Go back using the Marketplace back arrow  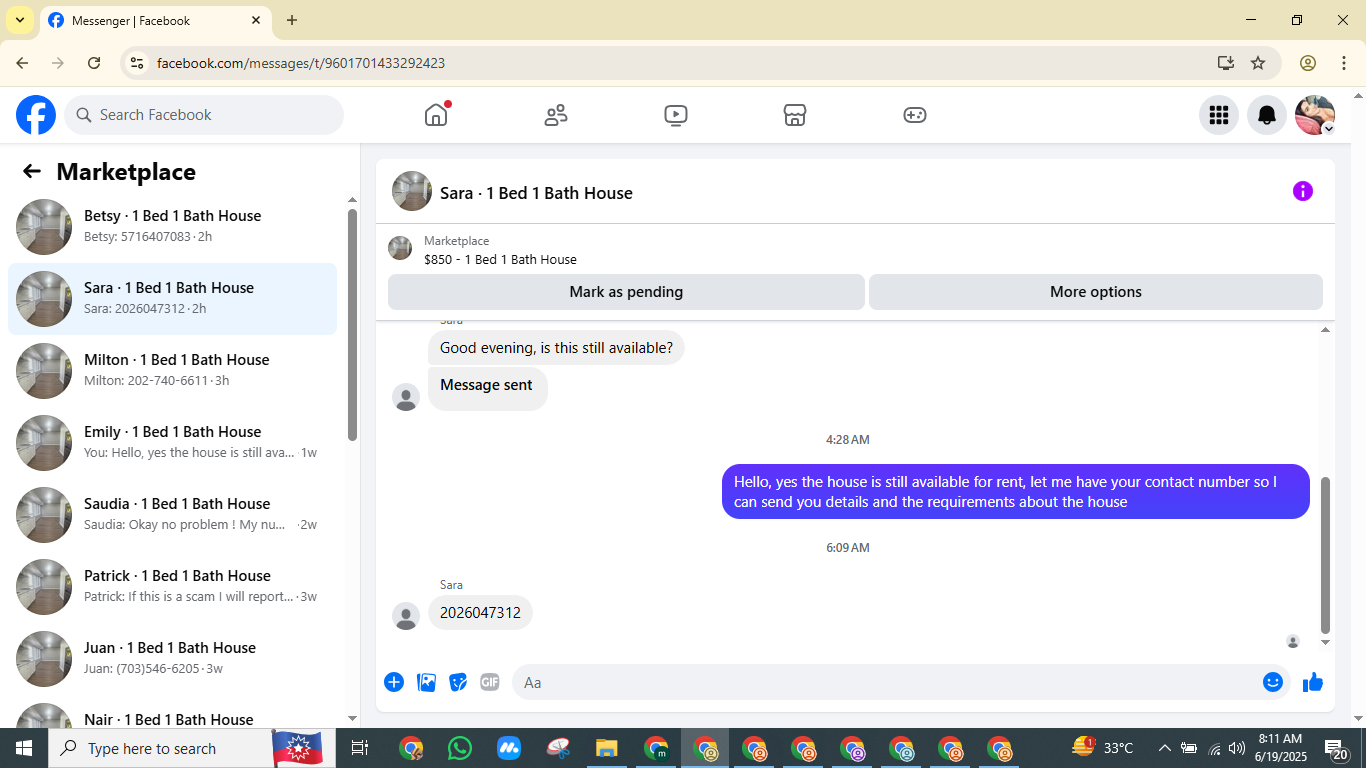click(x=32, y=171)
